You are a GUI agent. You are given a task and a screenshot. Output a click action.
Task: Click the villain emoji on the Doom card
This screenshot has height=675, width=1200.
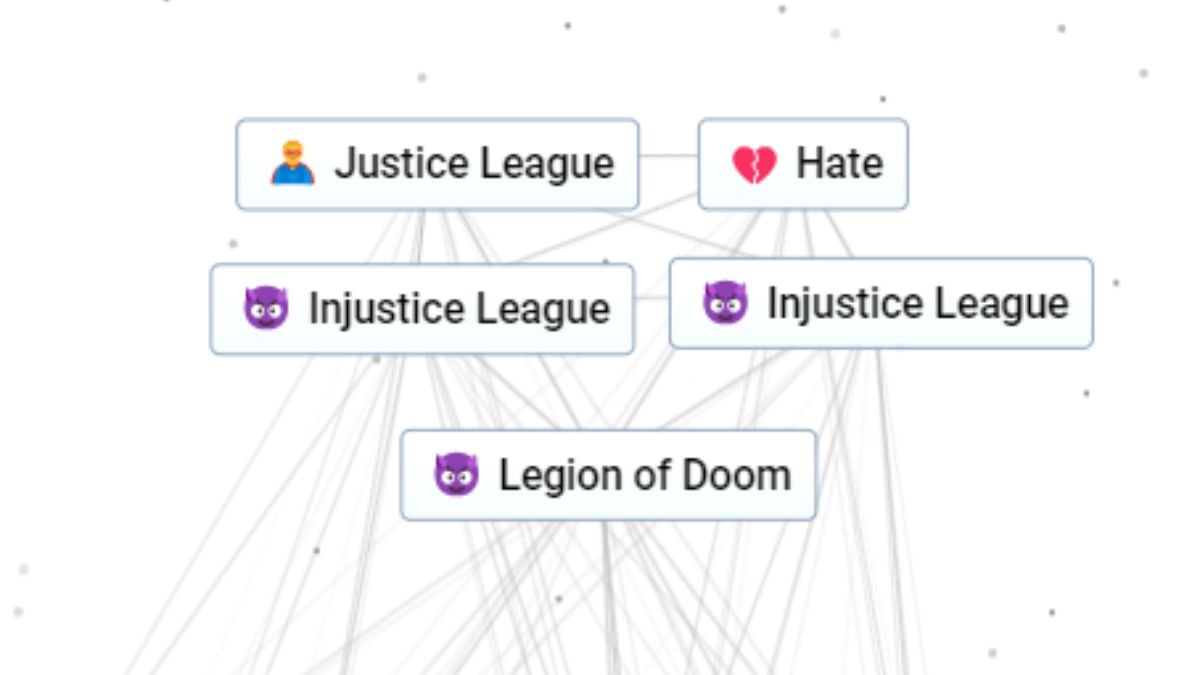click(x=456, y=473)
